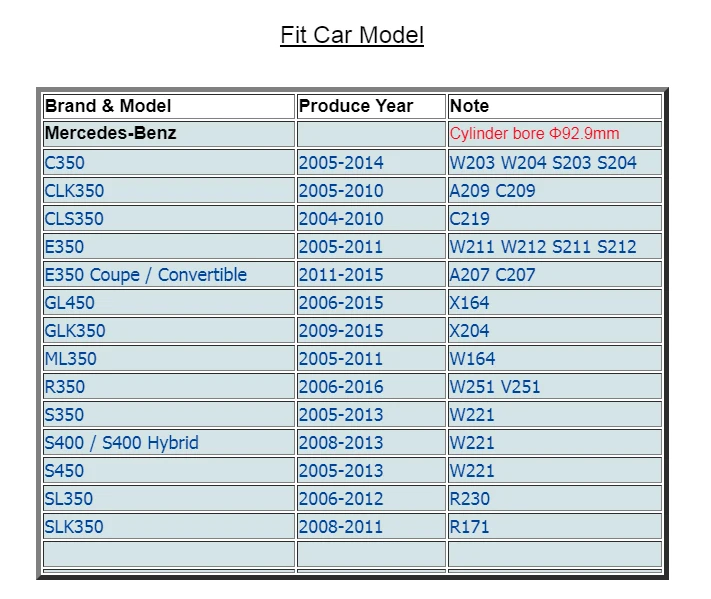Select the 'Produce Year' column header
Image resolution: width=711 pixels, height=599 pixels.
[371, 106]
